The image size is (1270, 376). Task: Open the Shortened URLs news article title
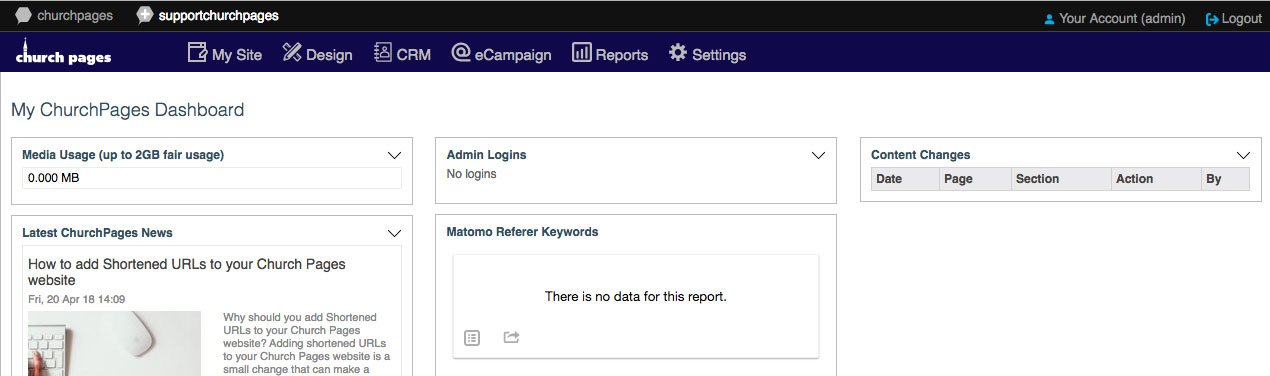tap(187, 272)
